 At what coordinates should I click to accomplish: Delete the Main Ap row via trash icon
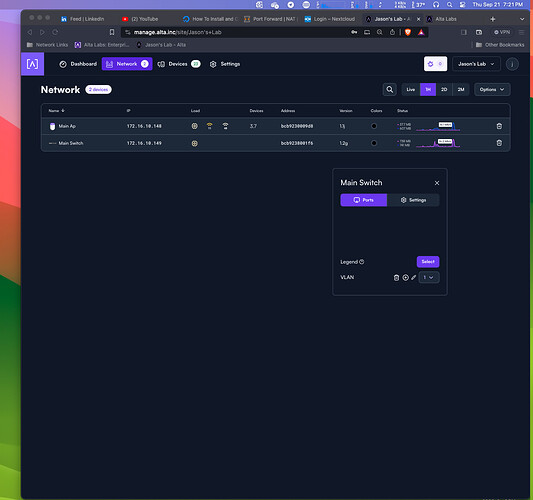[499, 126]
